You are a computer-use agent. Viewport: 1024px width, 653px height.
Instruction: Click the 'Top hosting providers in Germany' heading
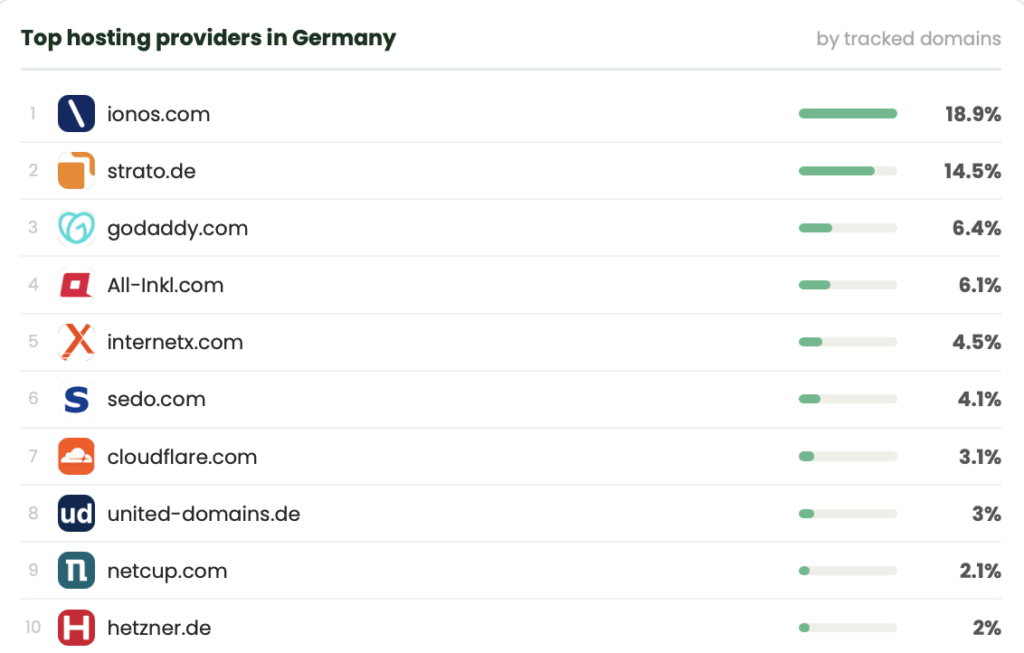point(208,38)
